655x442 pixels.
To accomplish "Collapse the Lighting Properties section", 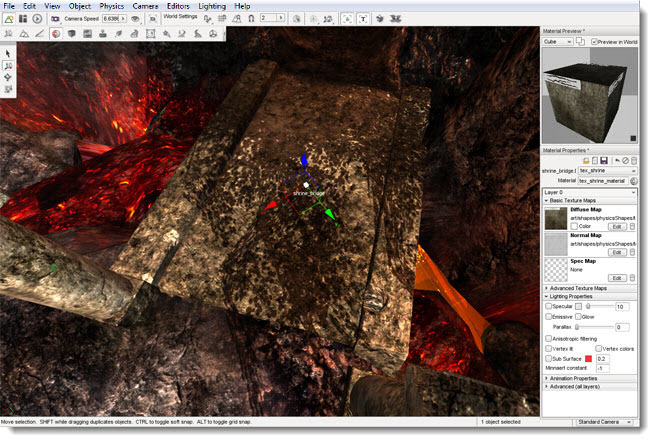I will [x=590, y=297].
